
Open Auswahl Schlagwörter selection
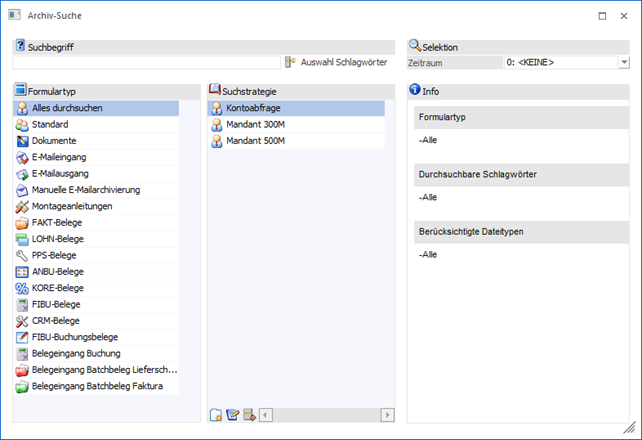point(337,62)
